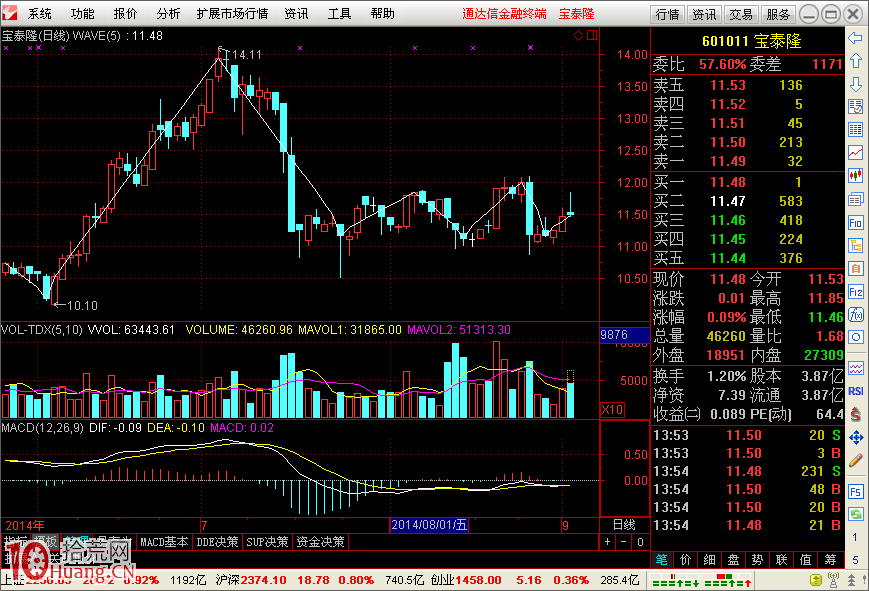Switch to the SUP决策 tab
The width and height of the screenshot is (869, 591).
267,542
